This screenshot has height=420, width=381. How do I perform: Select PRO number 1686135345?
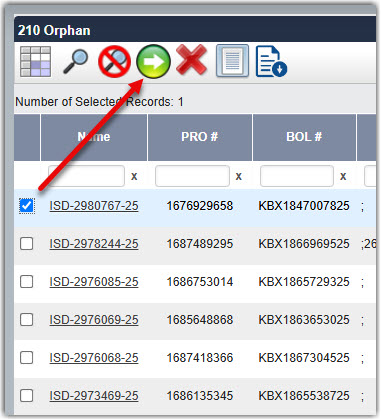coord(200,396)
